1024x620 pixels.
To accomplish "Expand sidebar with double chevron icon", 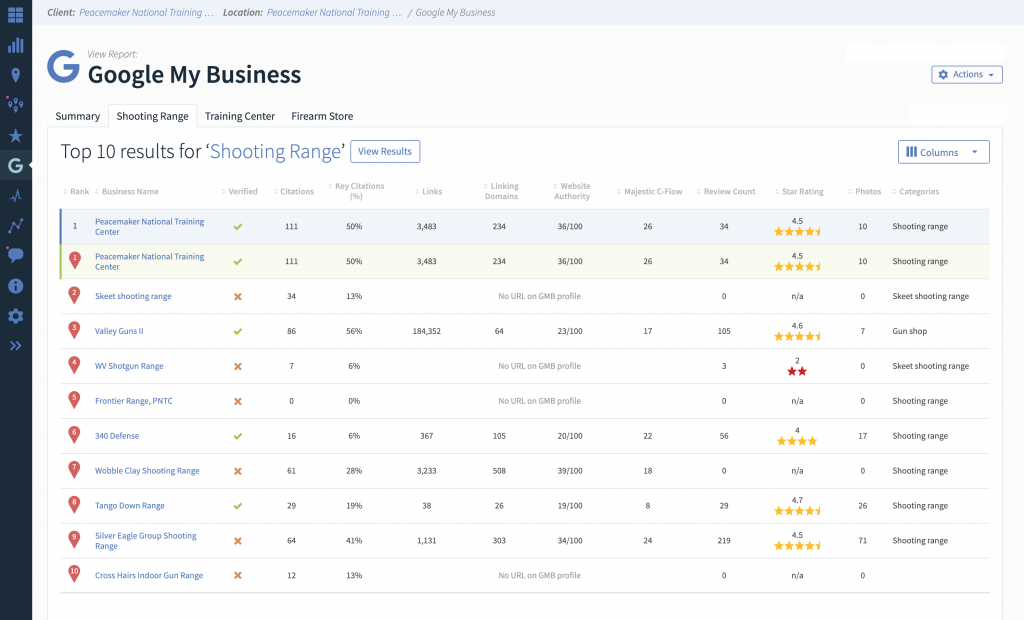I will 16,346.
